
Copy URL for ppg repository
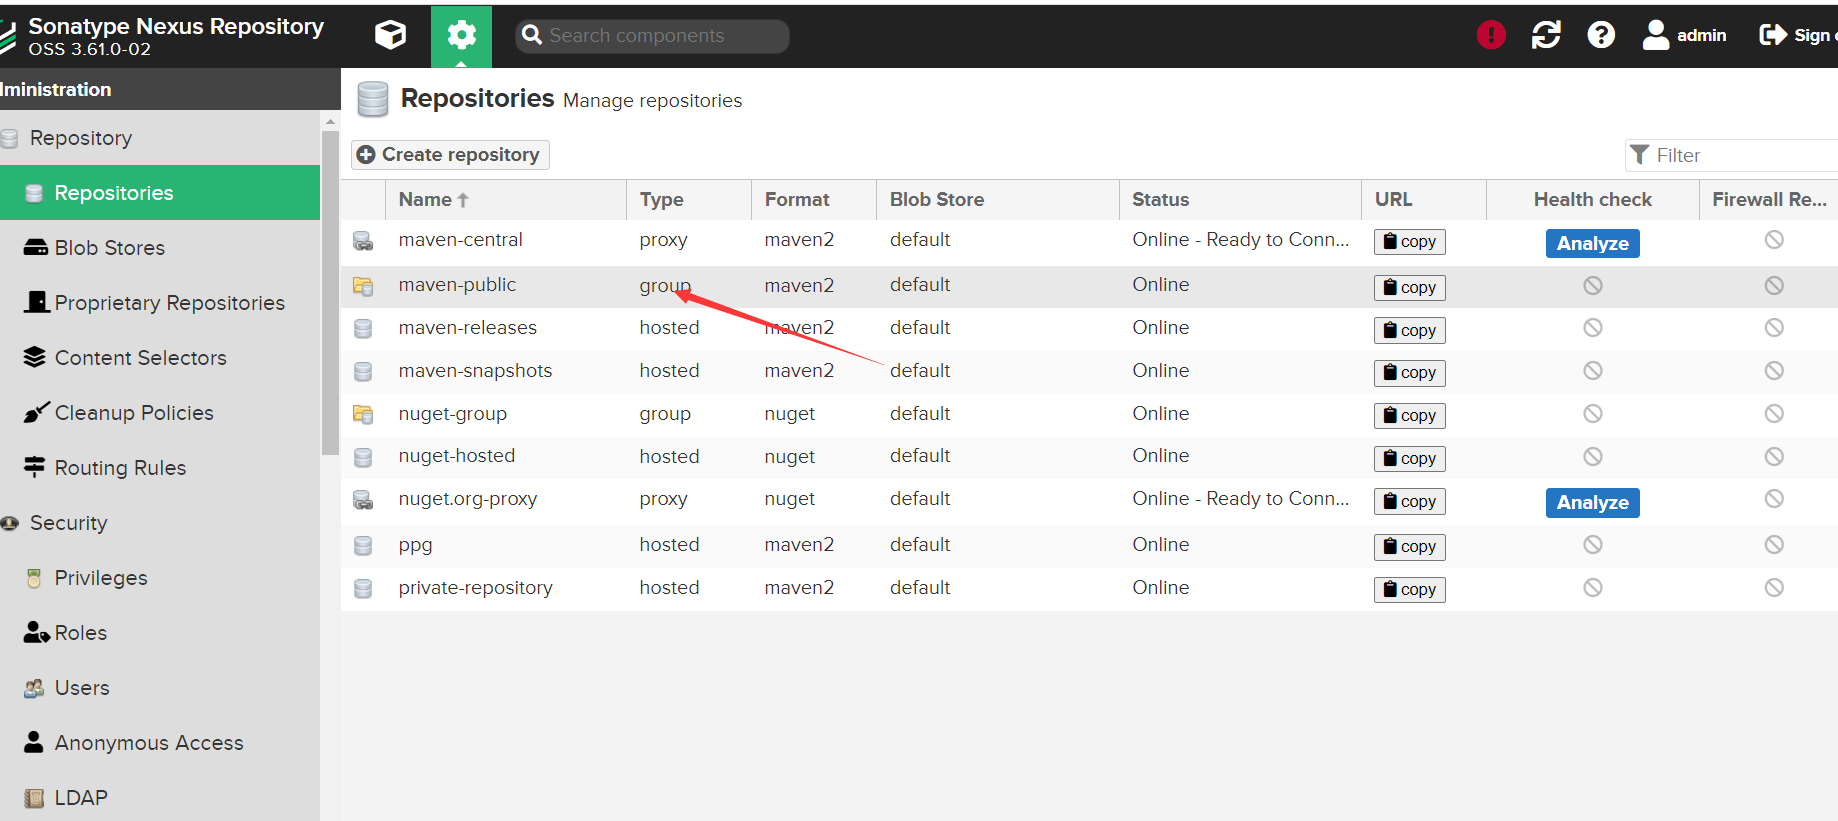(1409, 547)
